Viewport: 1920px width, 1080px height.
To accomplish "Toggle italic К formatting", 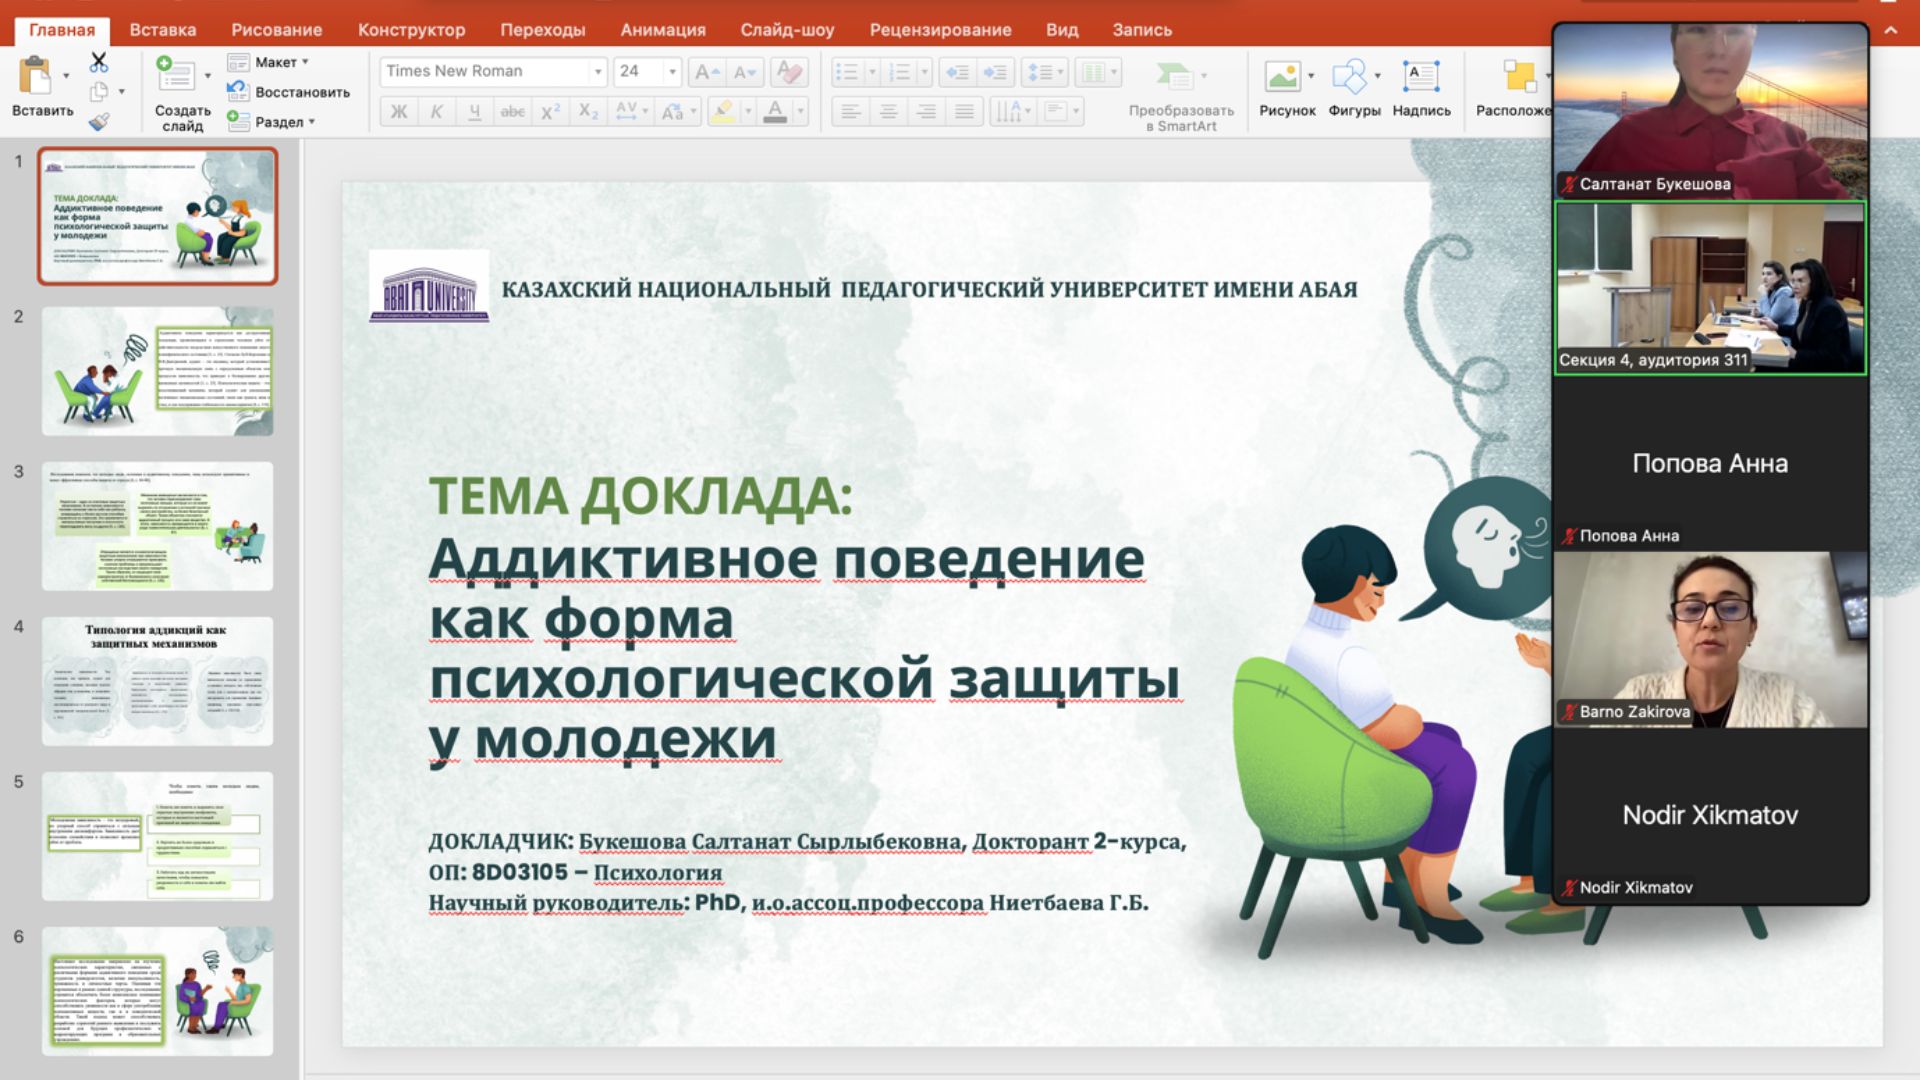I will (436, 112).
